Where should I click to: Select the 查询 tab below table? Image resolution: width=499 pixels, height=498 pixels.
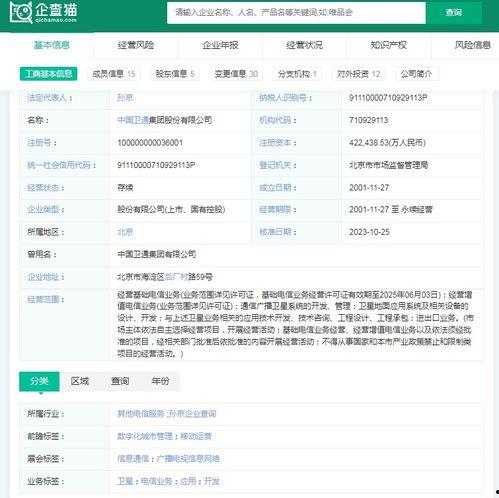coord(120,381)
